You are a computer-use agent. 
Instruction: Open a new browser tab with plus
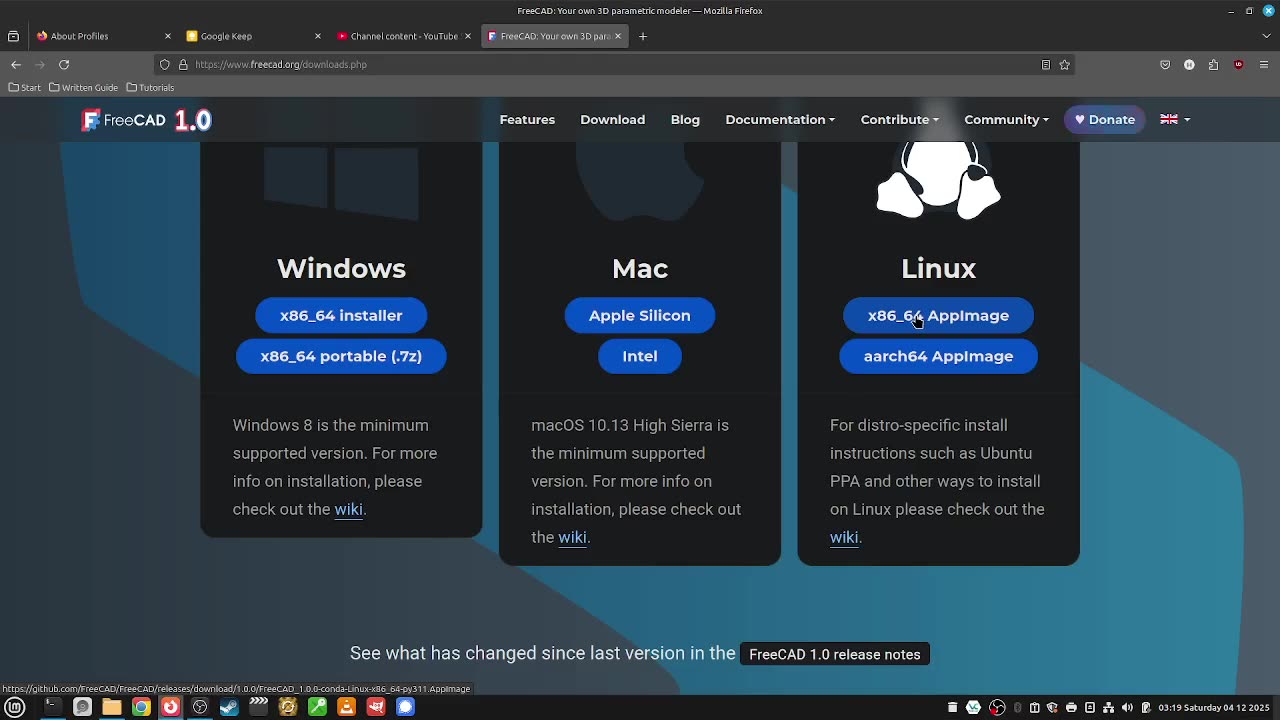643,36
